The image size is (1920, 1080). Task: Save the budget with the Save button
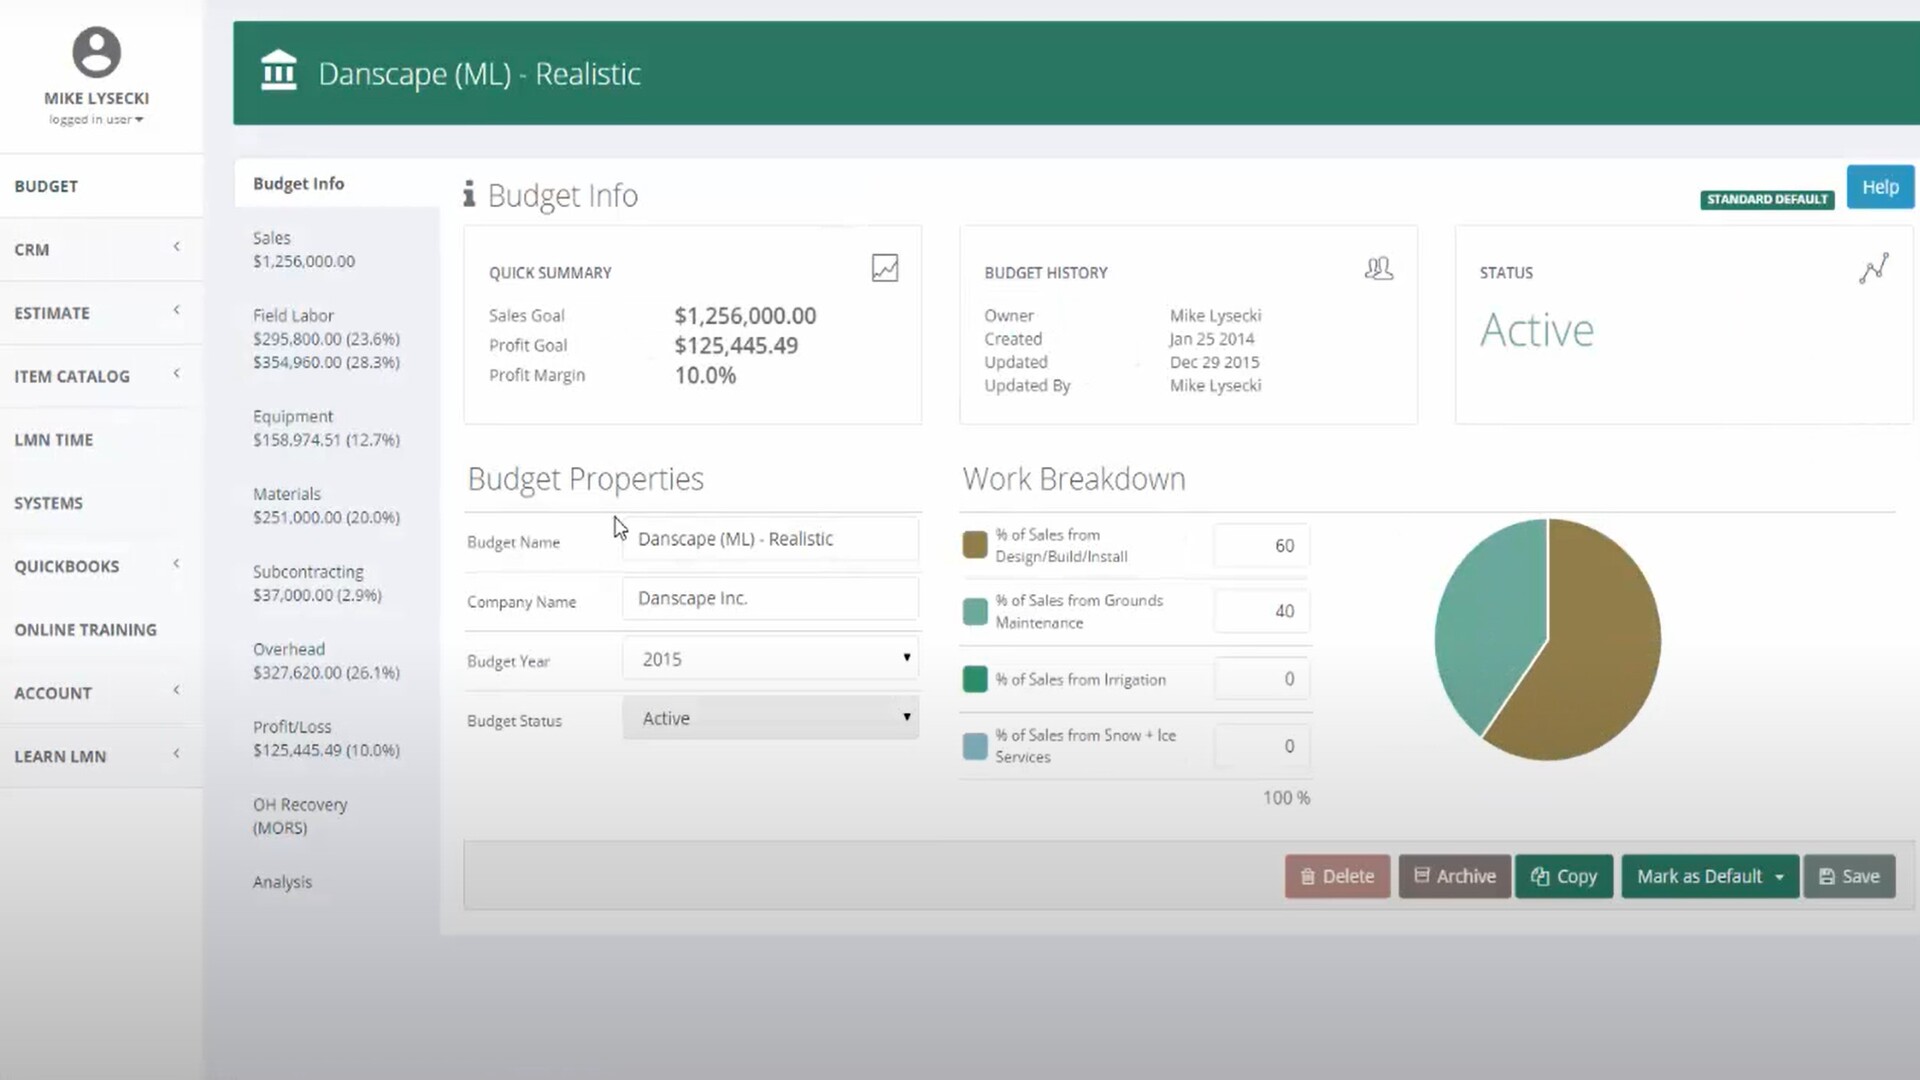[x=1849, y=876]
